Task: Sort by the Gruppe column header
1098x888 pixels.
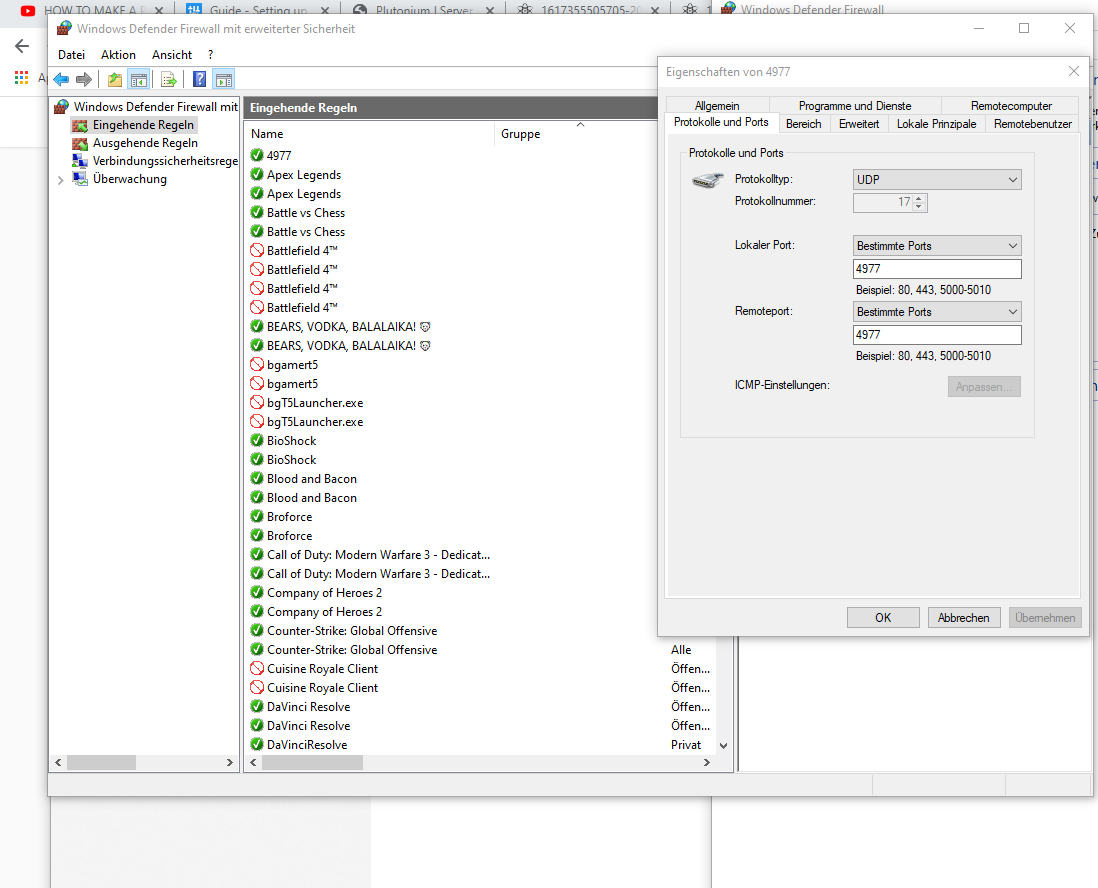Action: [x=520, y=134]
